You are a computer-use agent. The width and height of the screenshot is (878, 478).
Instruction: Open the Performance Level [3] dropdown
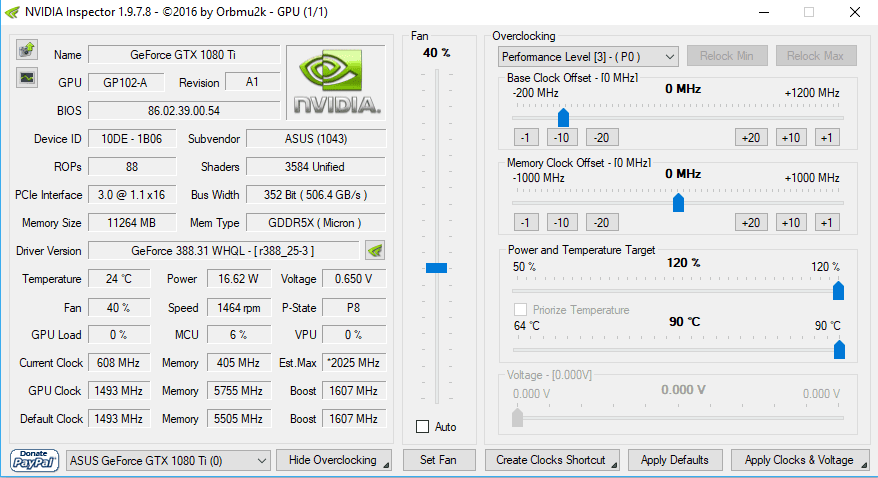pyautogui.click(x=588, y=57)
